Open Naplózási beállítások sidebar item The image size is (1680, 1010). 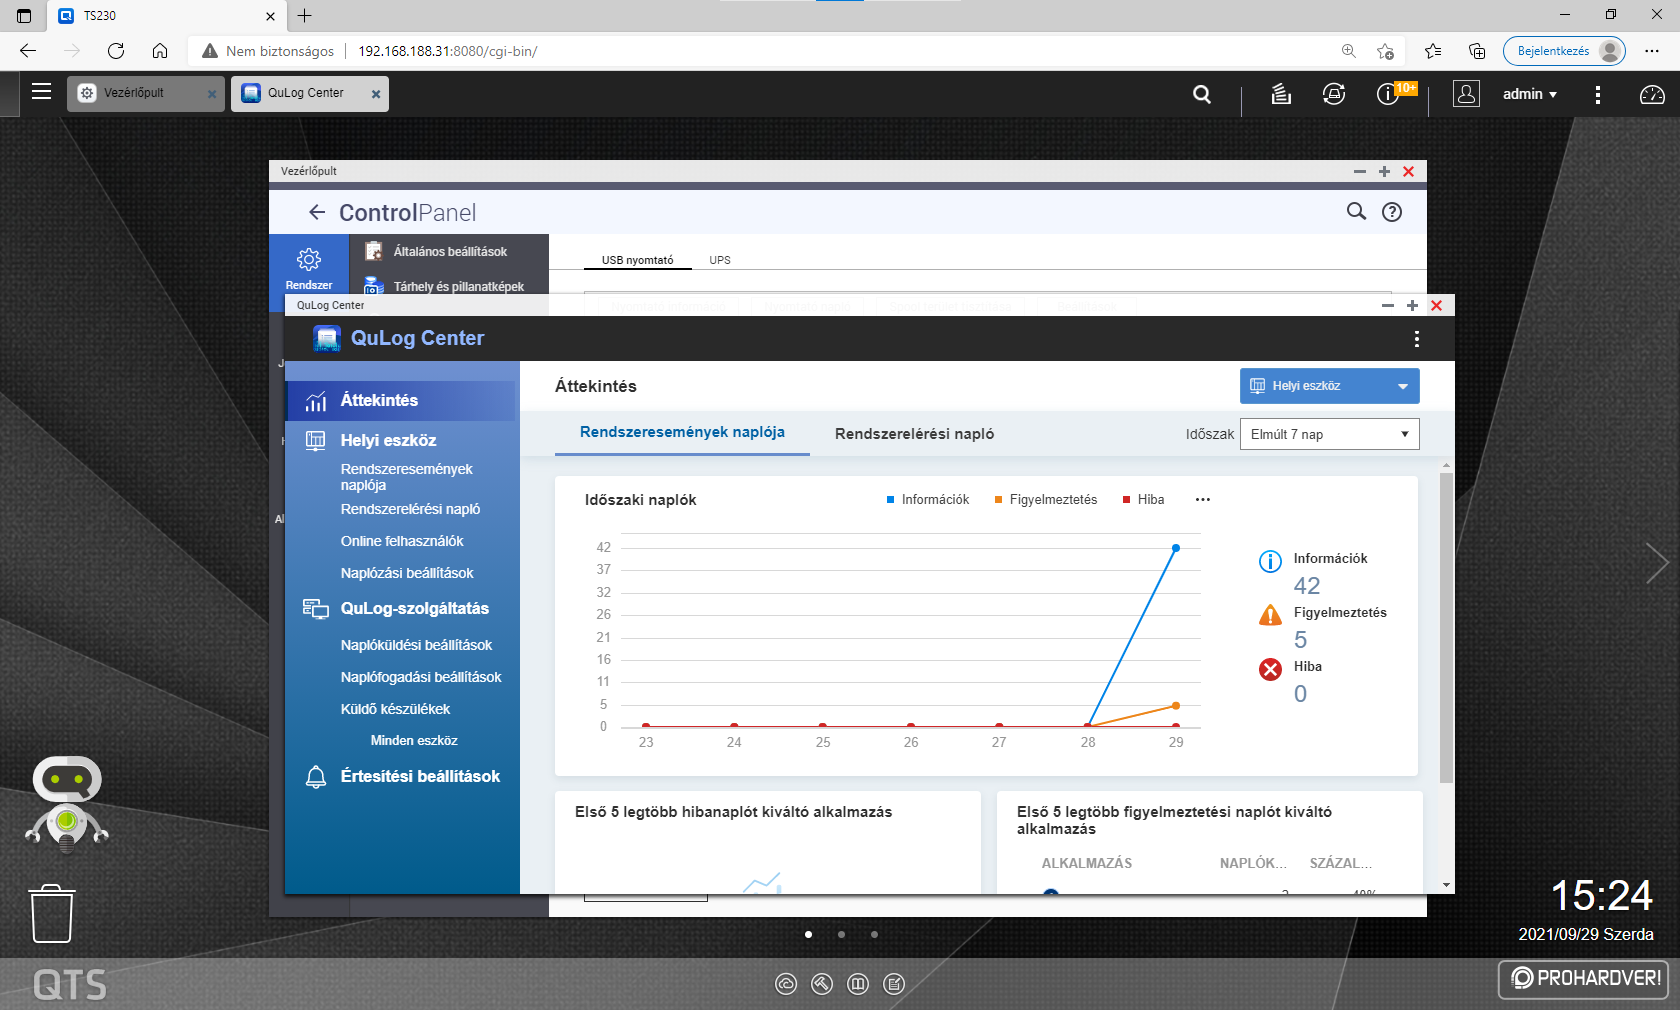(407, 573)
